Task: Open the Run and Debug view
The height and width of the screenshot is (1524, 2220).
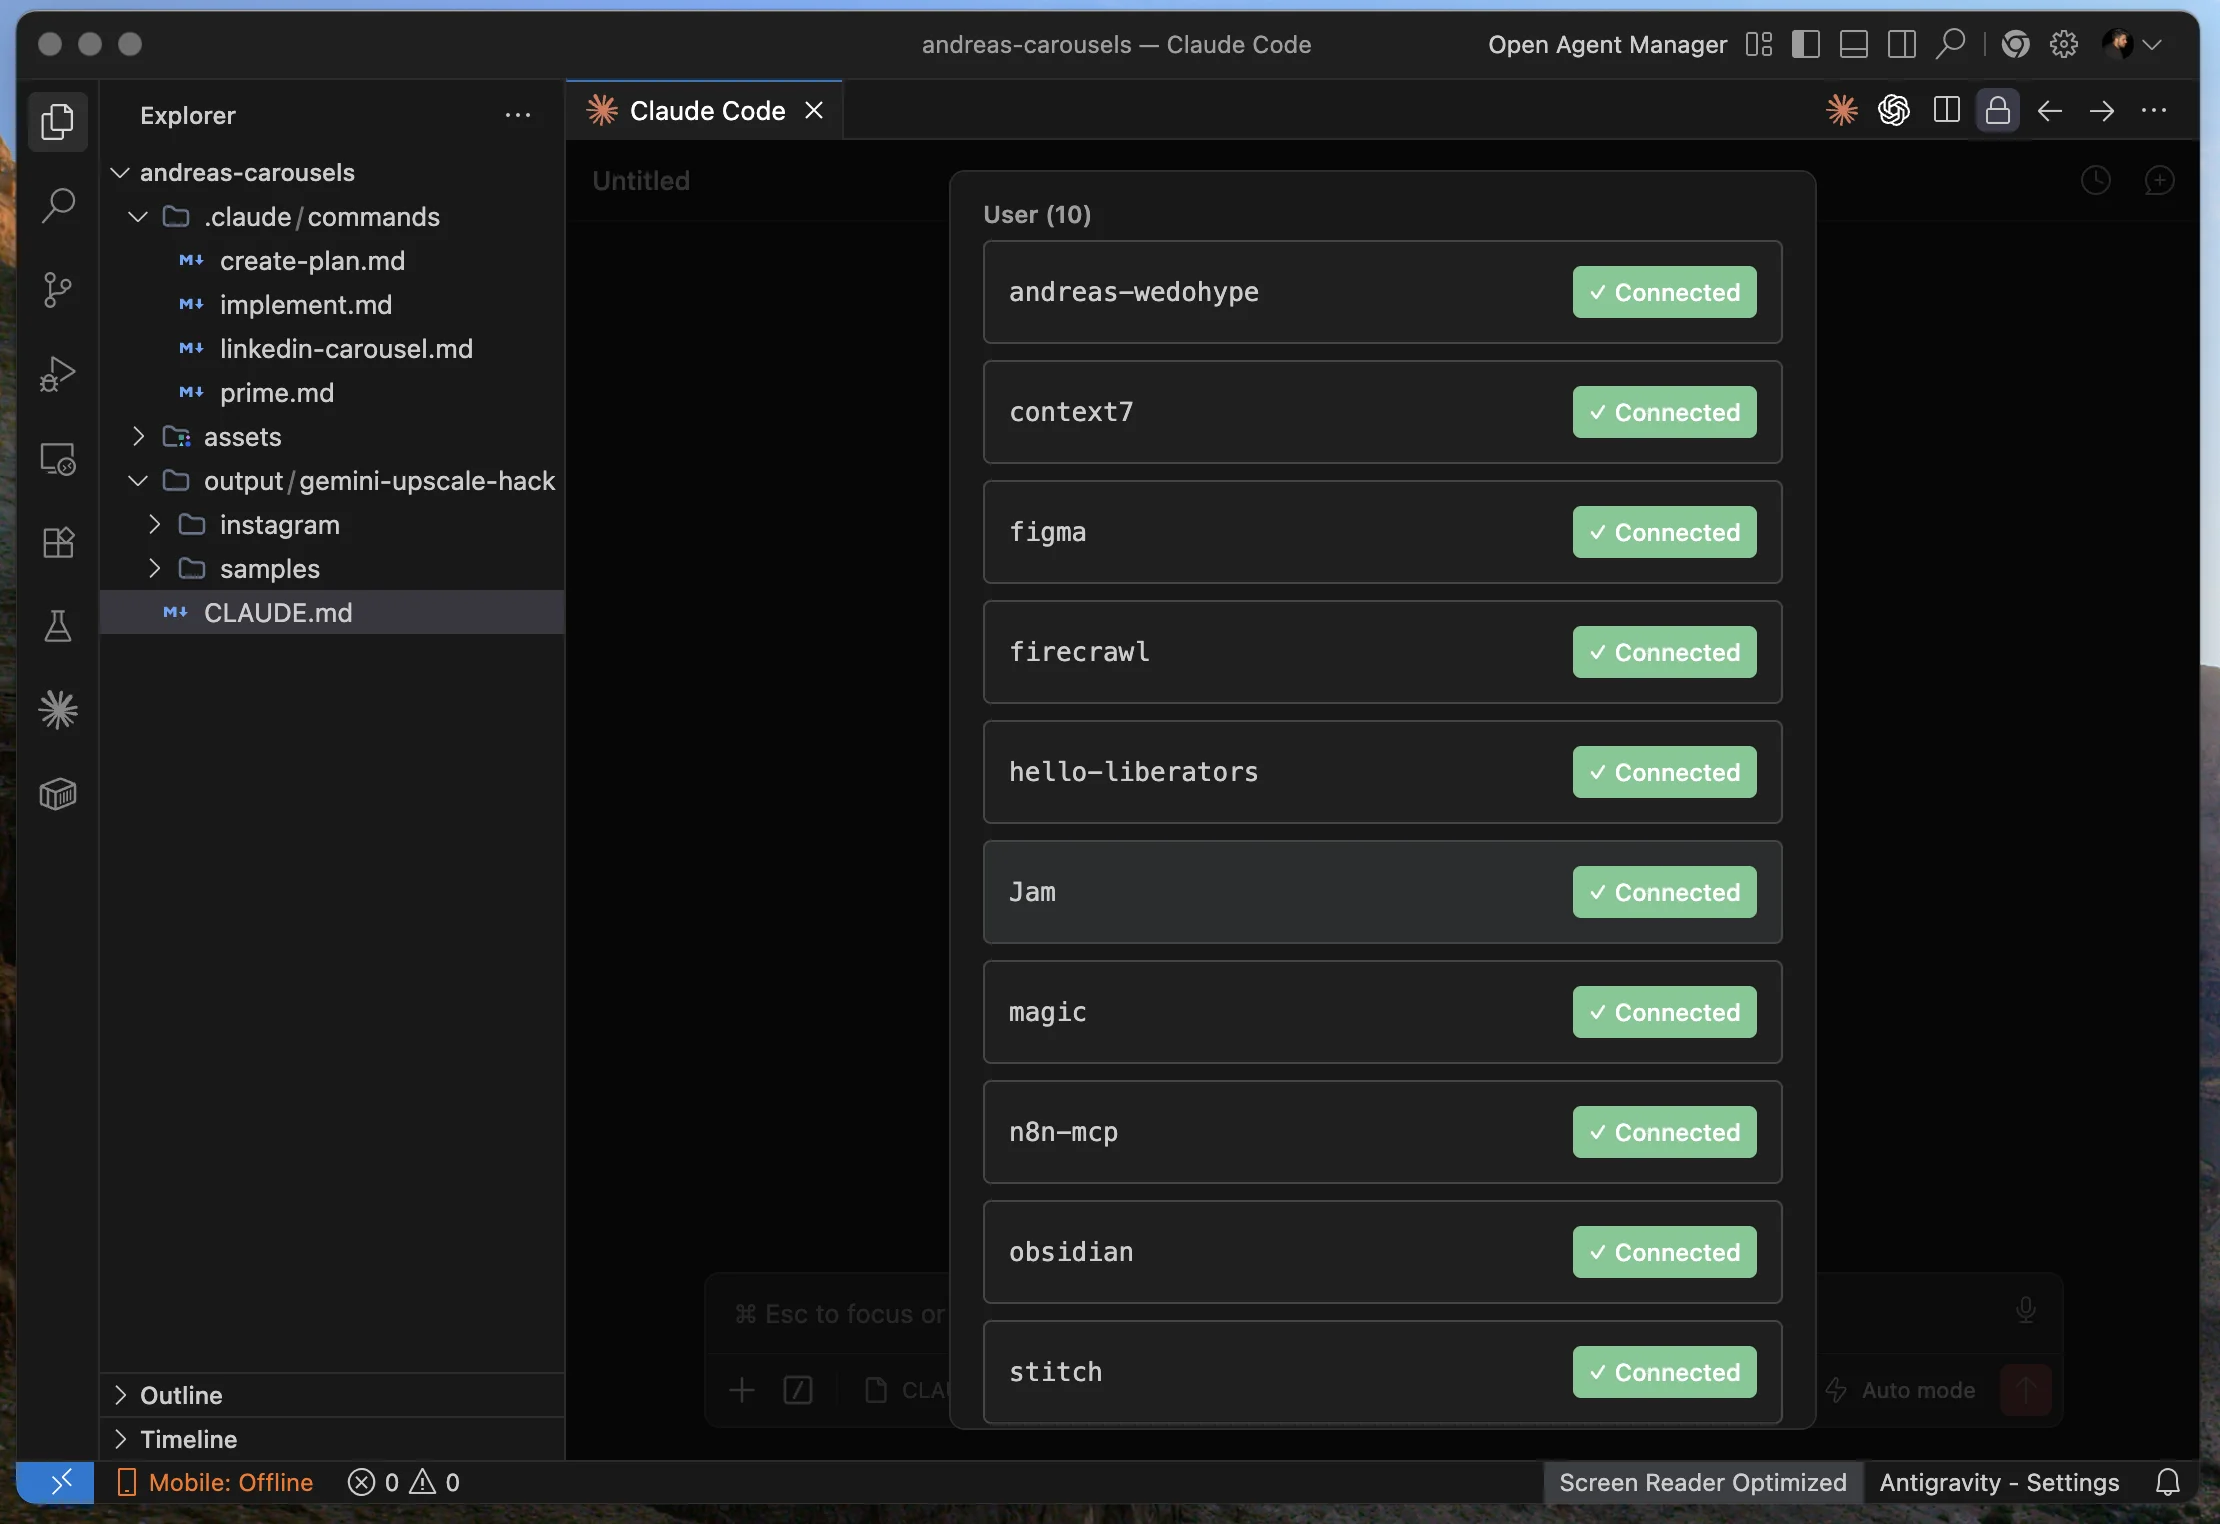Action: coord(58,374)
